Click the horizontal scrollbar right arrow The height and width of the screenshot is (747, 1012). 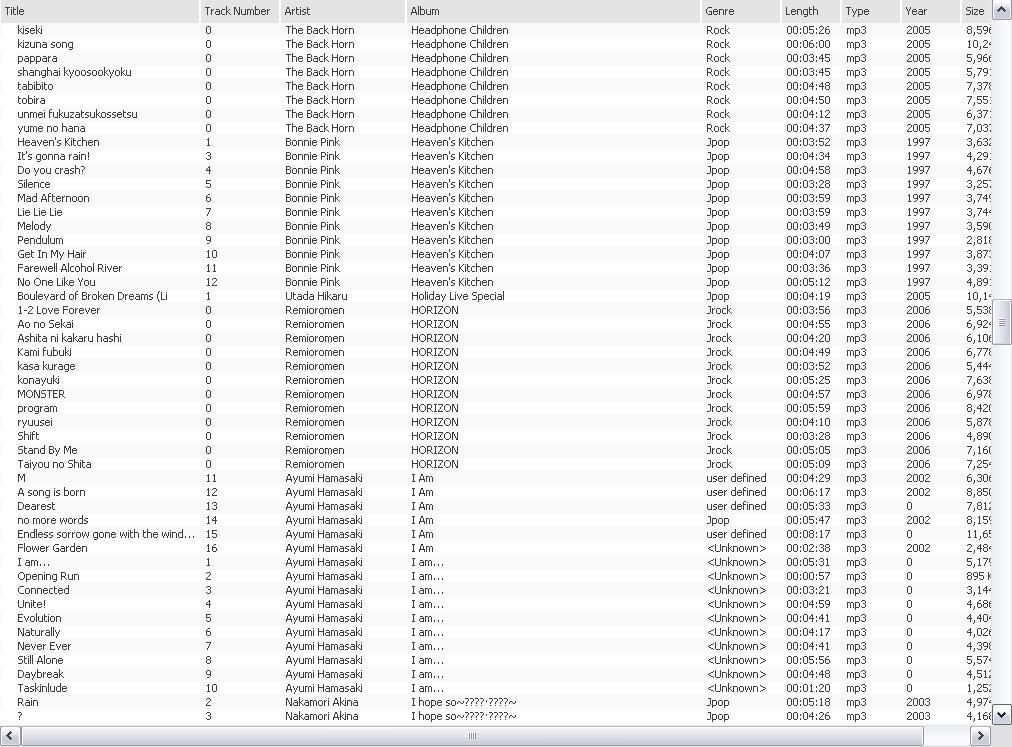click(x=980, y=735)
